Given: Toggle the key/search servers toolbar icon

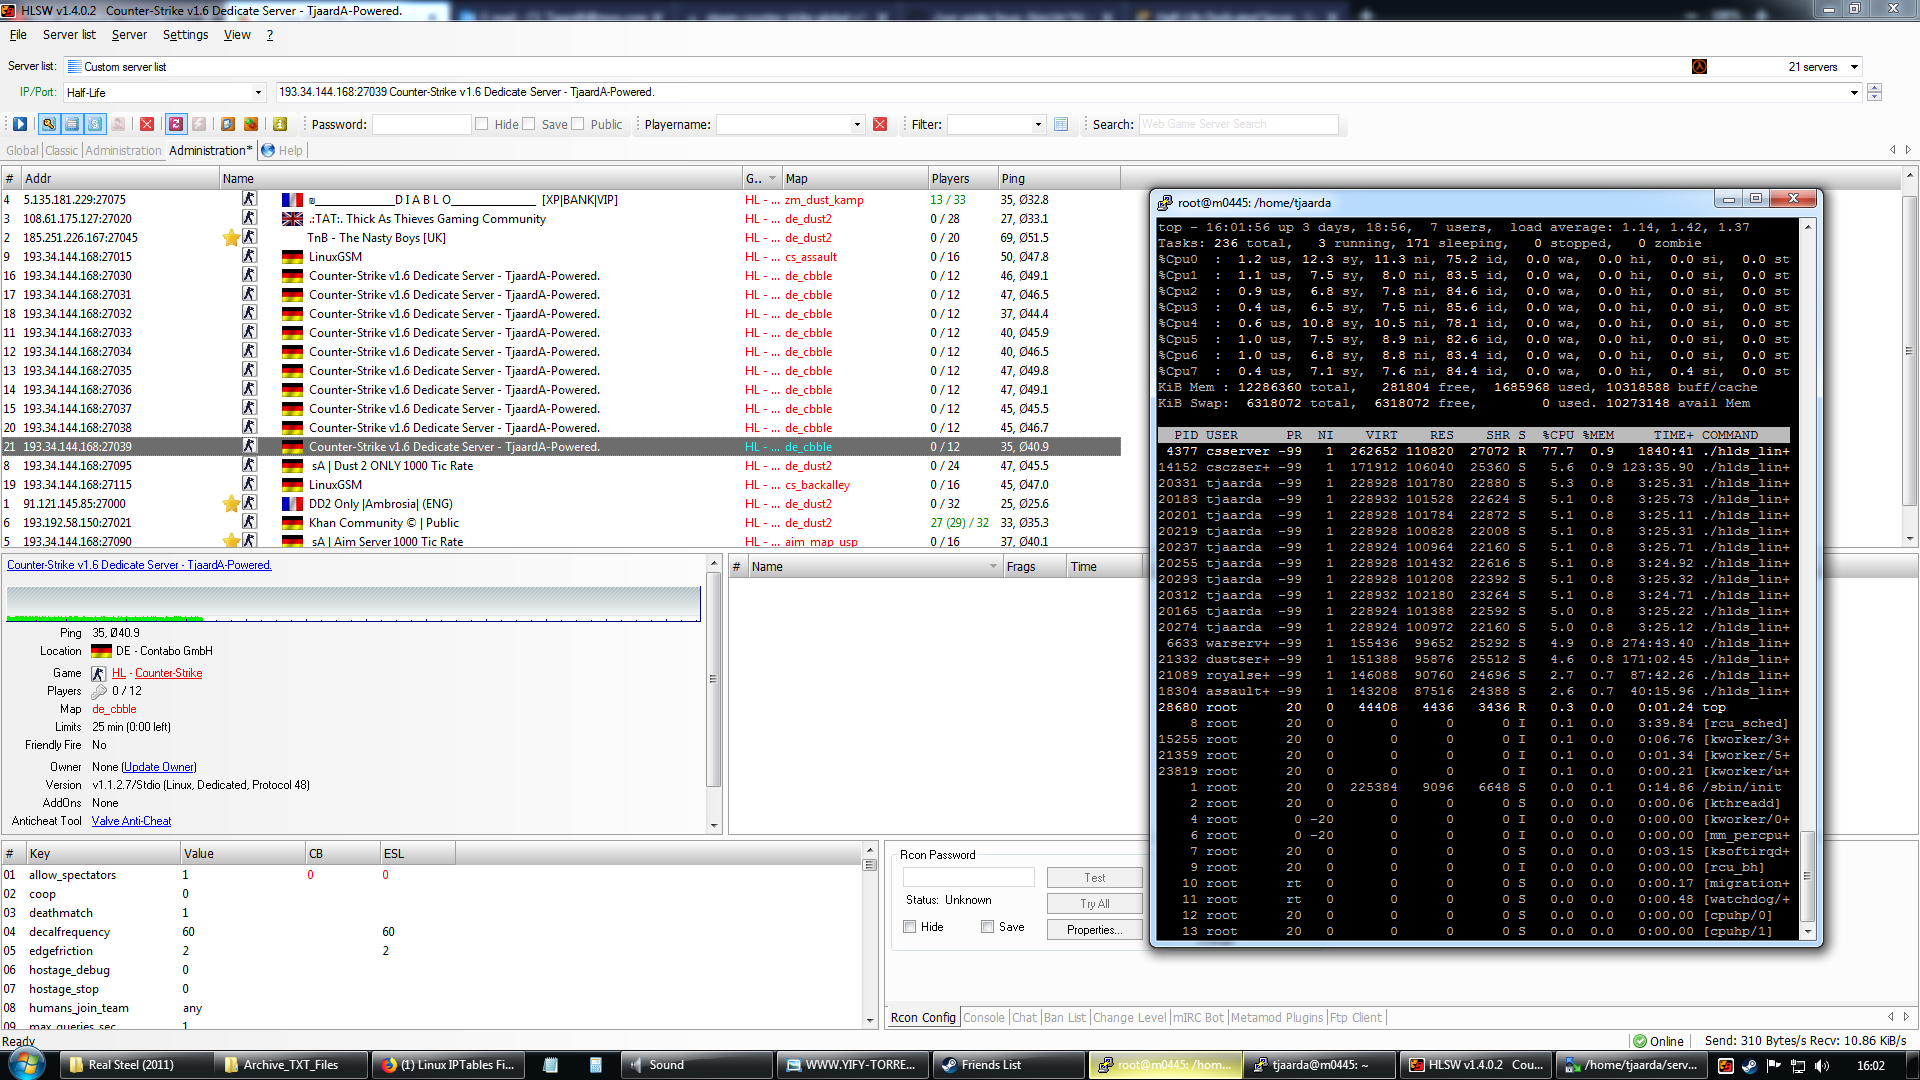Looking at the screenshot, I should [48, 124].
